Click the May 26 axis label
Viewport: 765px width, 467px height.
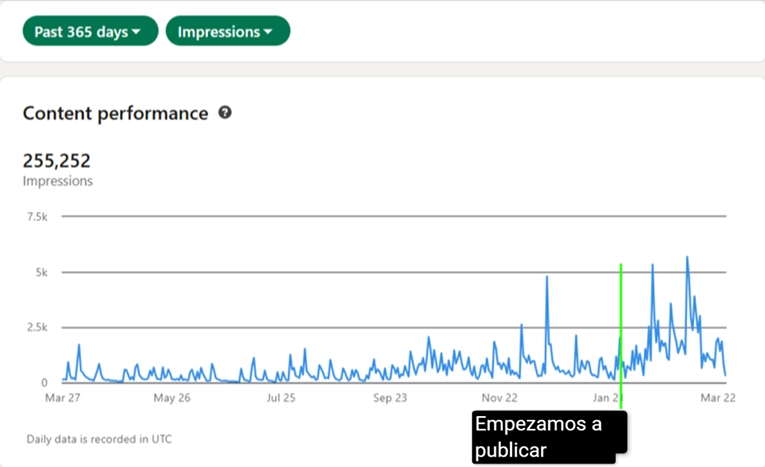tap(172, 398)
